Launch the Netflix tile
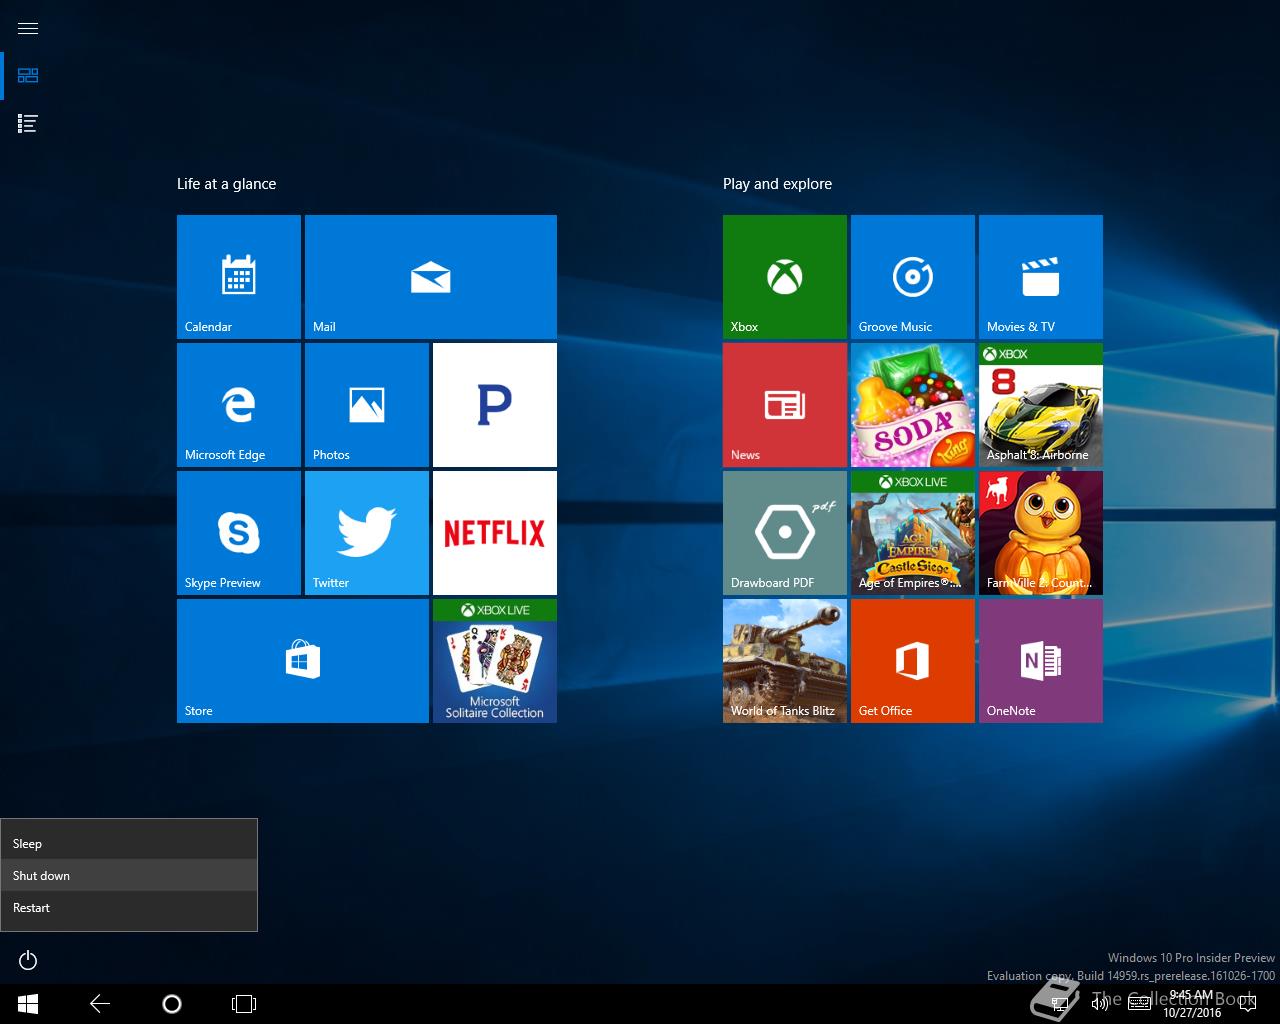 click(495, 533)
